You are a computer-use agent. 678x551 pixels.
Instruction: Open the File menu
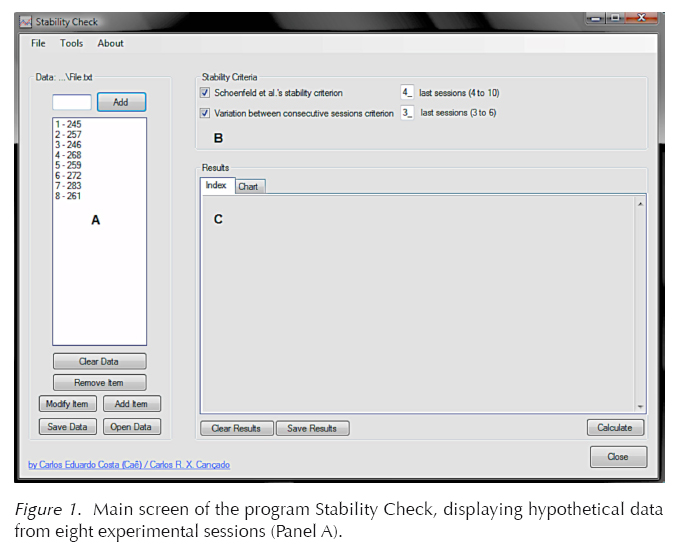[38, 43]
